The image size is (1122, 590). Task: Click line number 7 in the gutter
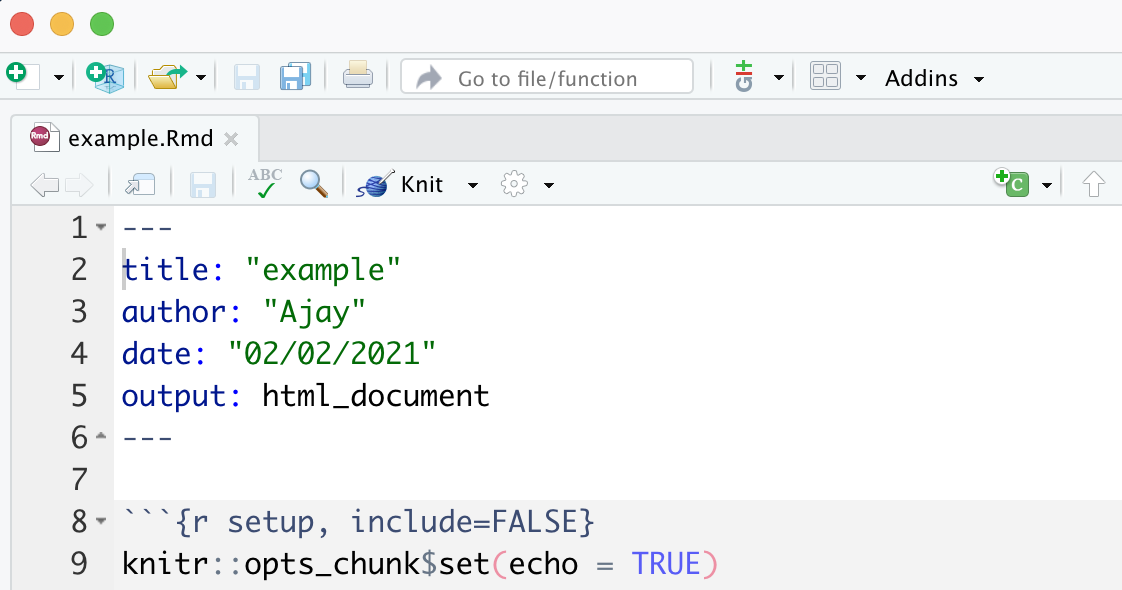coord(79,479)
